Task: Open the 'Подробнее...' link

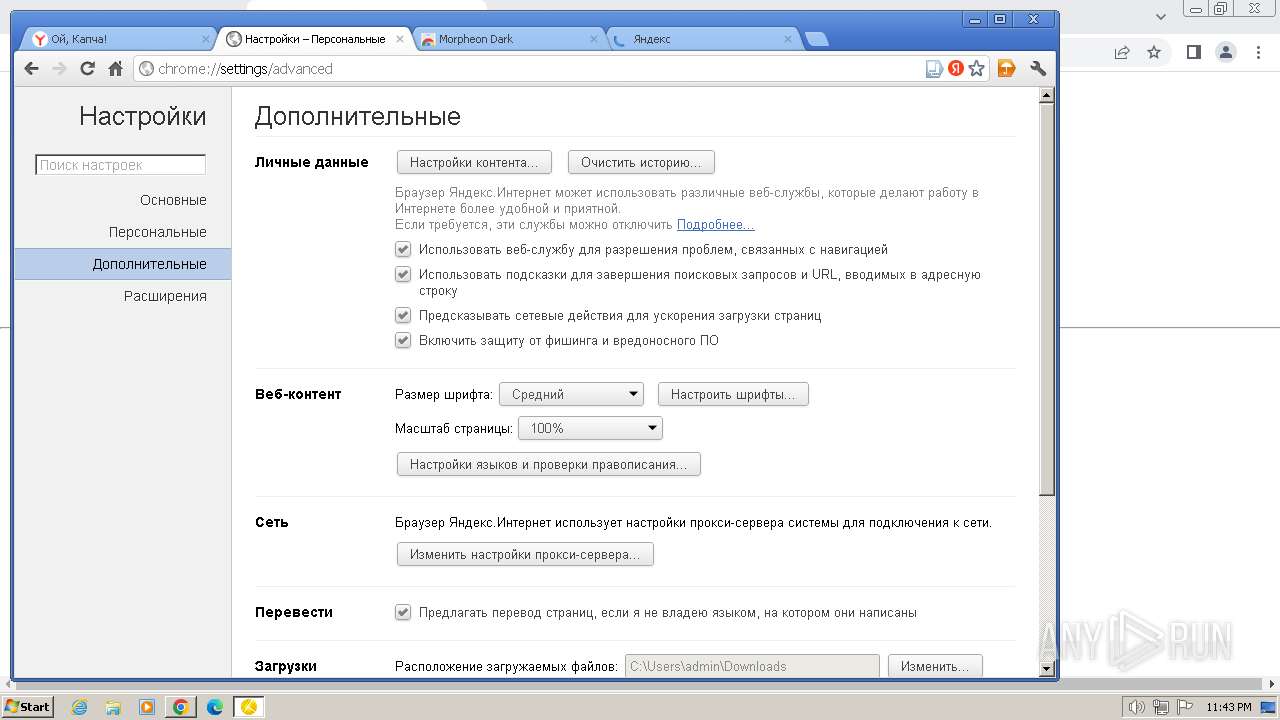Action: coord(715,225)
